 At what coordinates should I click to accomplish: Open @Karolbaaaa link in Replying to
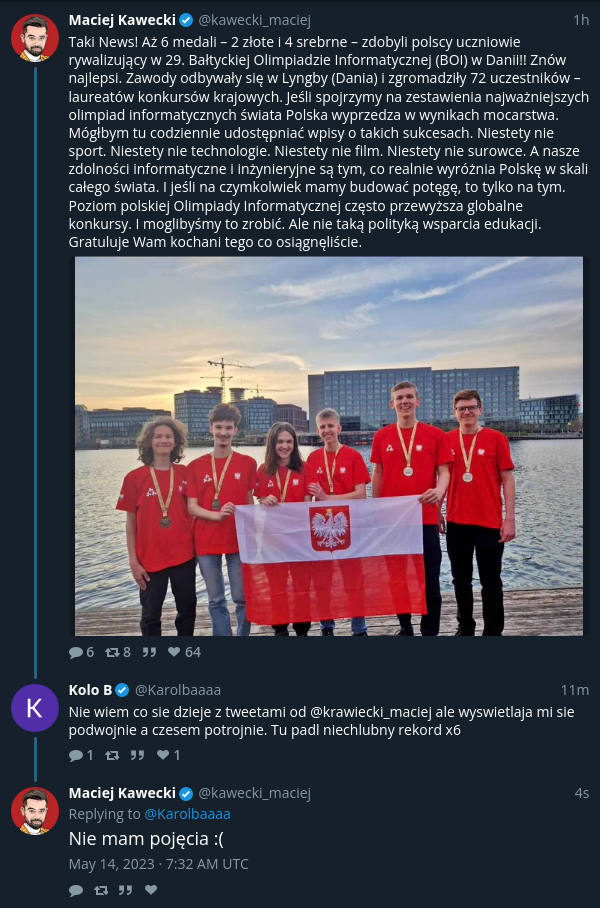[x=187, y=814]
